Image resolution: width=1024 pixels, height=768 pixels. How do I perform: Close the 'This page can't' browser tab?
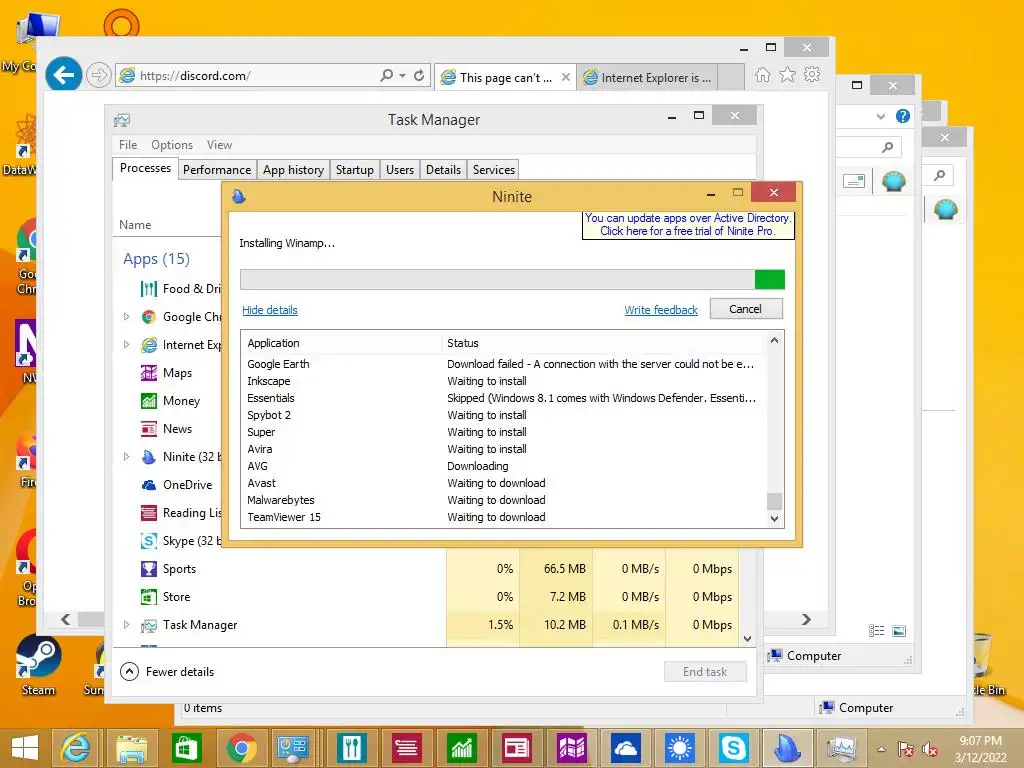point(566,77)
